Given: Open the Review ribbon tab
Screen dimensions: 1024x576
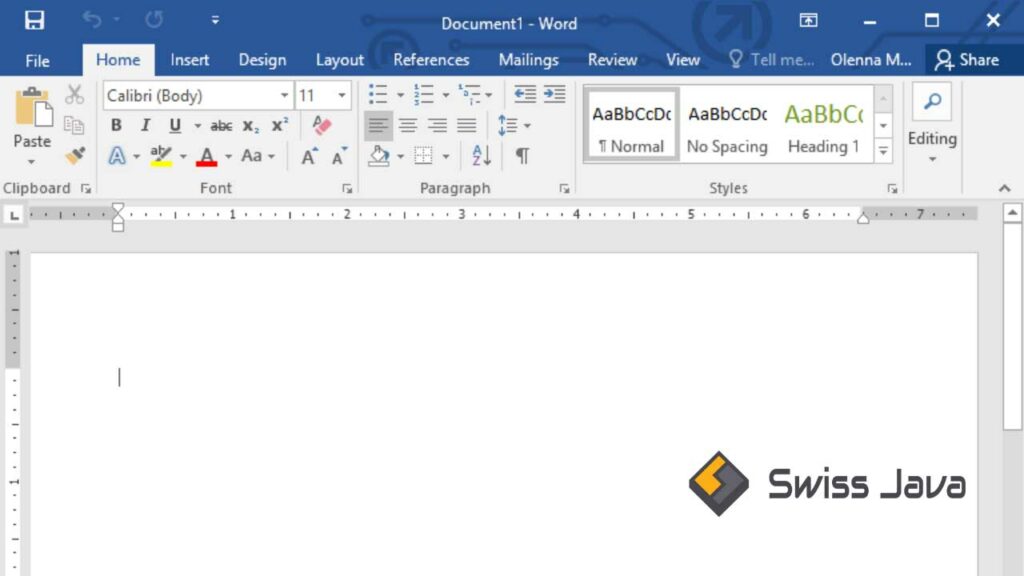Looking at the screenshot, I should point(612,60).
